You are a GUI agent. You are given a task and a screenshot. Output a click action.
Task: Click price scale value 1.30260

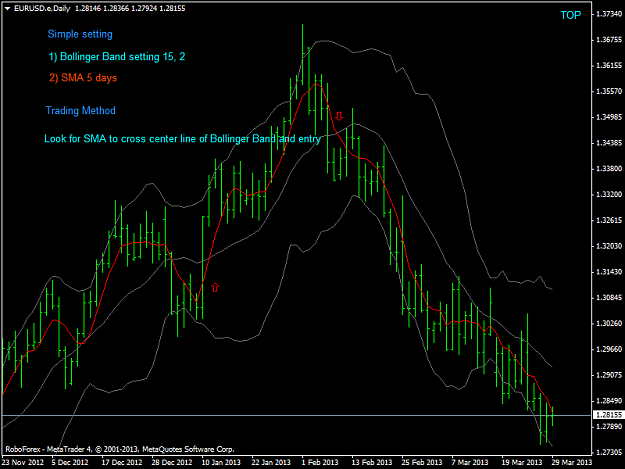click(x=609, y=323)
